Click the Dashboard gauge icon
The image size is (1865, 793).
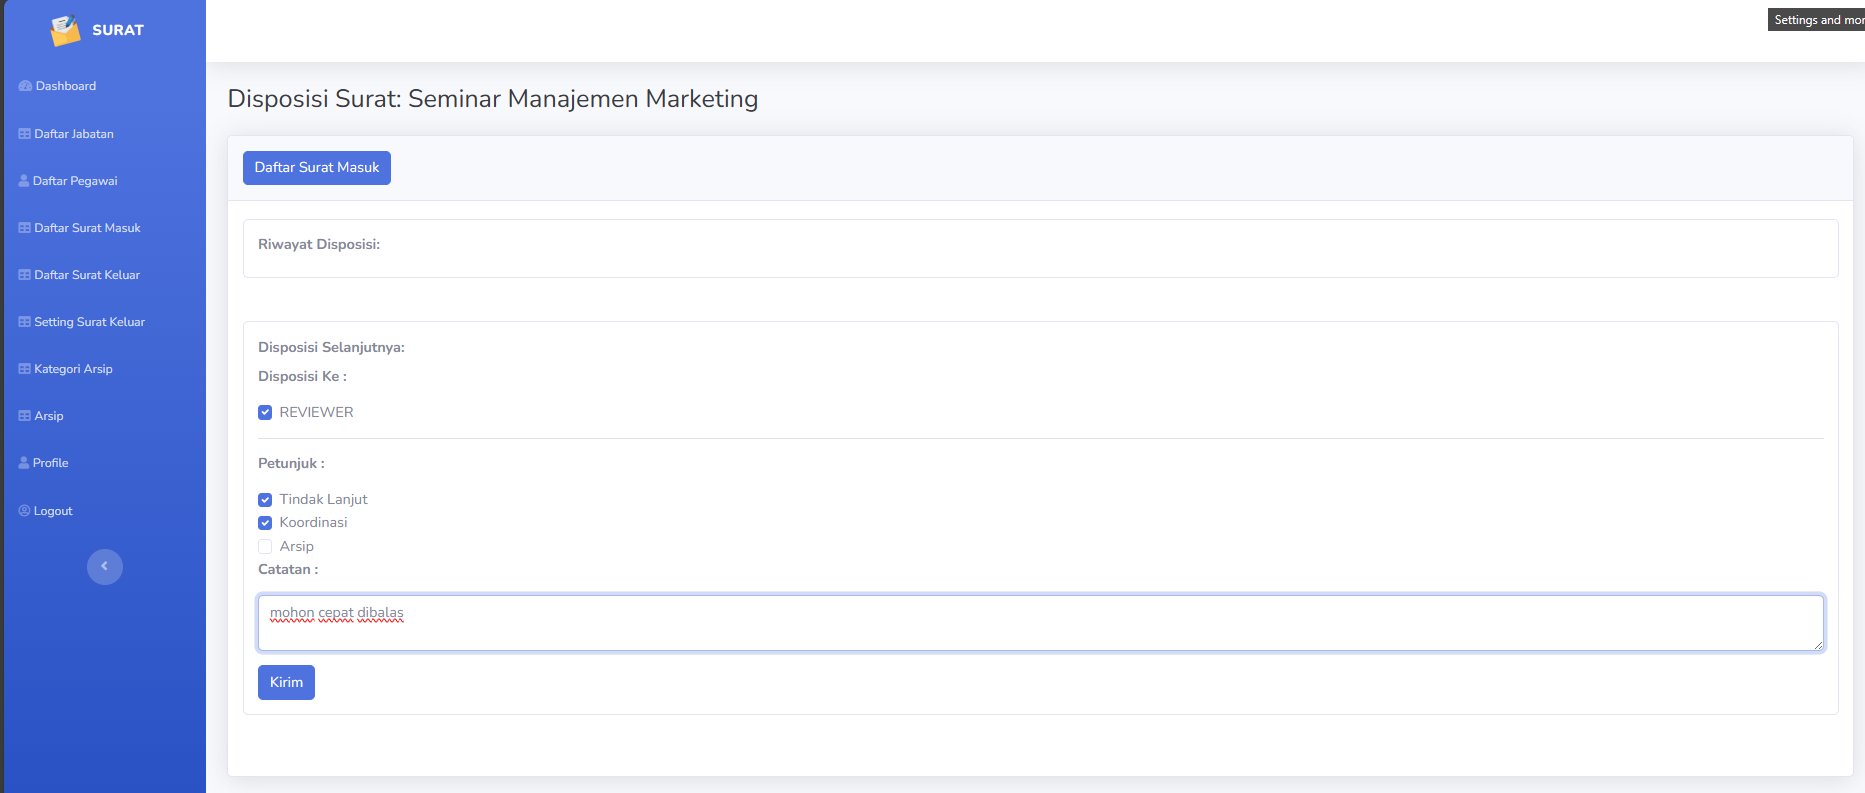(25, 86)
